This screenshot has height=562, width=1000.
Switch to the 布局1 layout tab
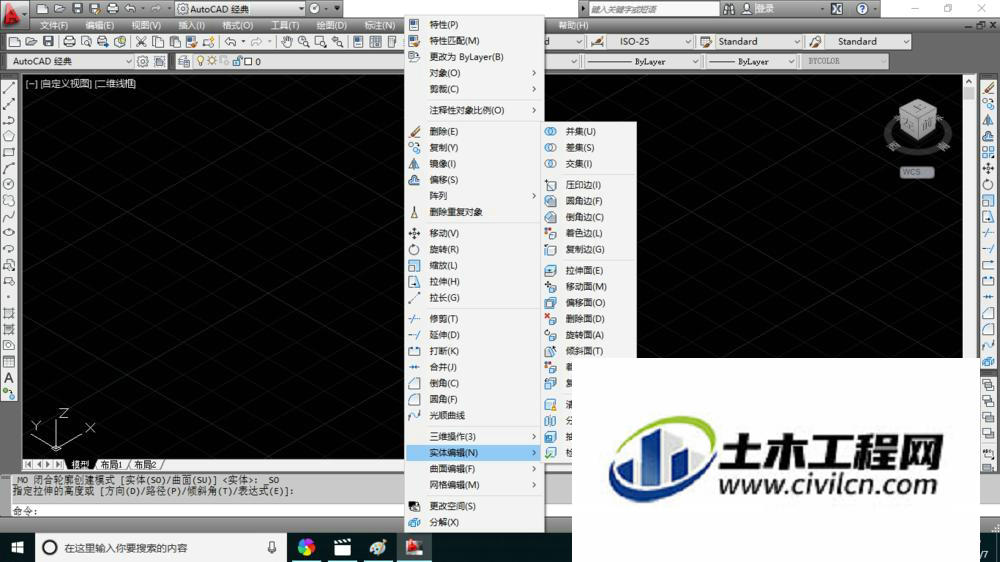tap(111, 465)
